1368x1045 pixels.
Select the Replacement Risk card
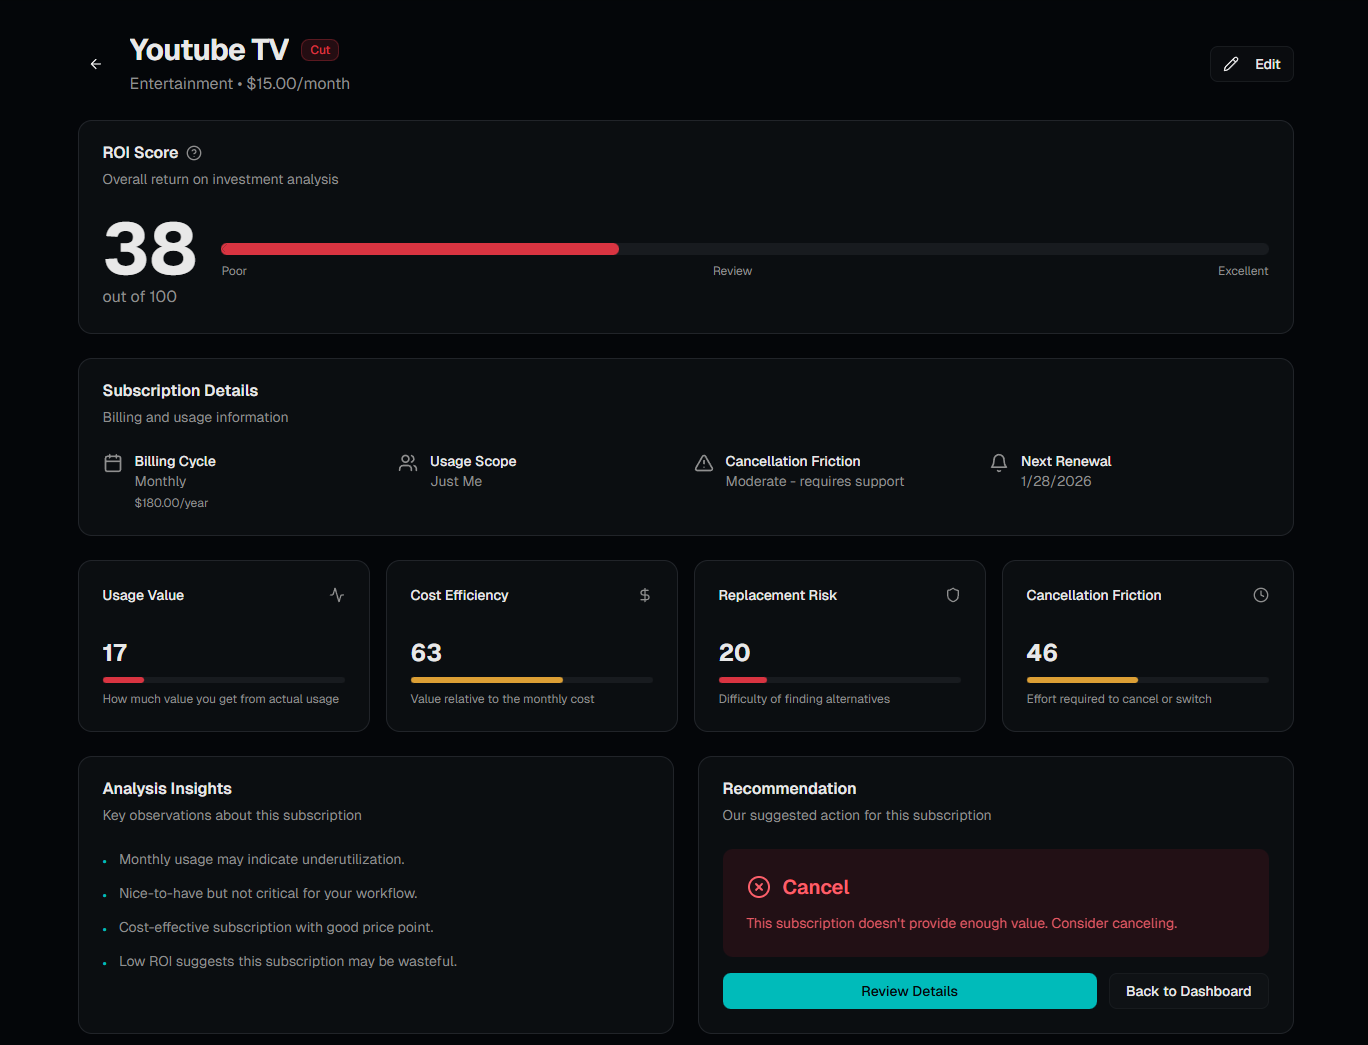pyautogui.click(x=839, y=645)
